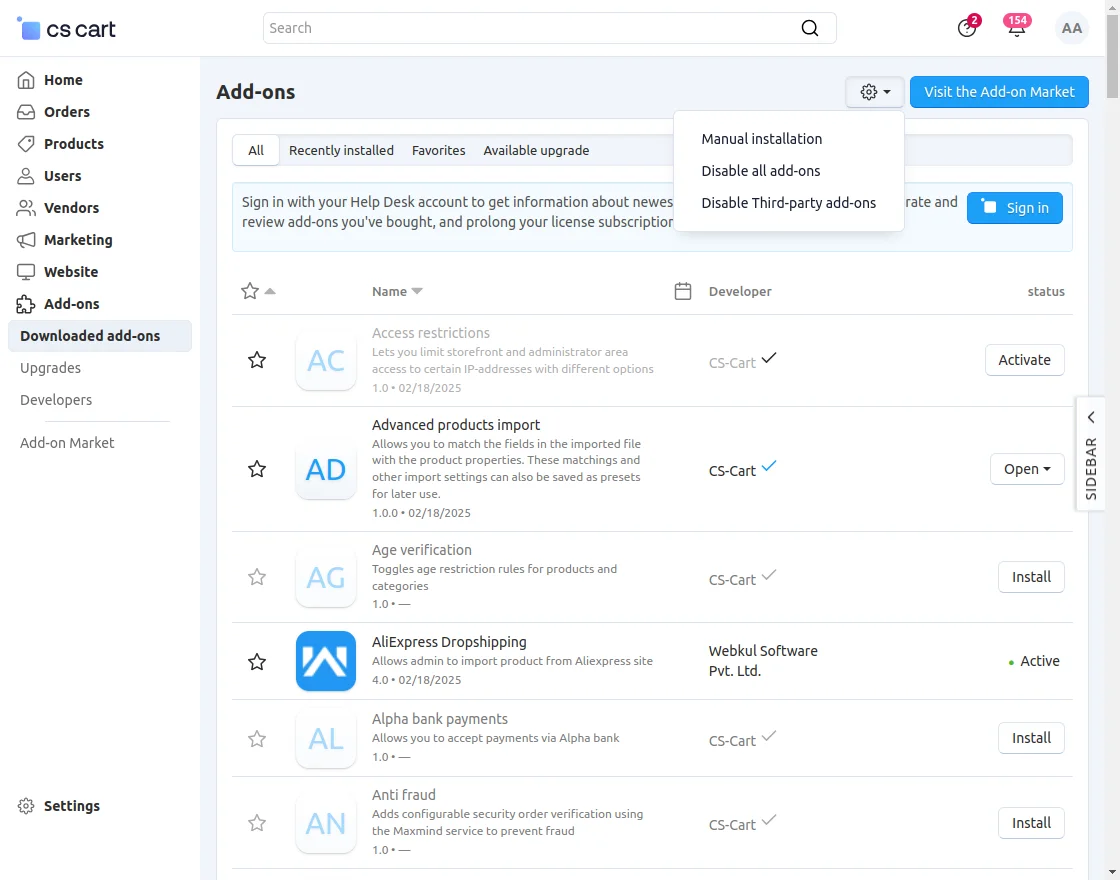Image resolution: width=1120 pixels, height=880 pixels.
Task: Click into the Search field
Action: [x=530, y=28]
